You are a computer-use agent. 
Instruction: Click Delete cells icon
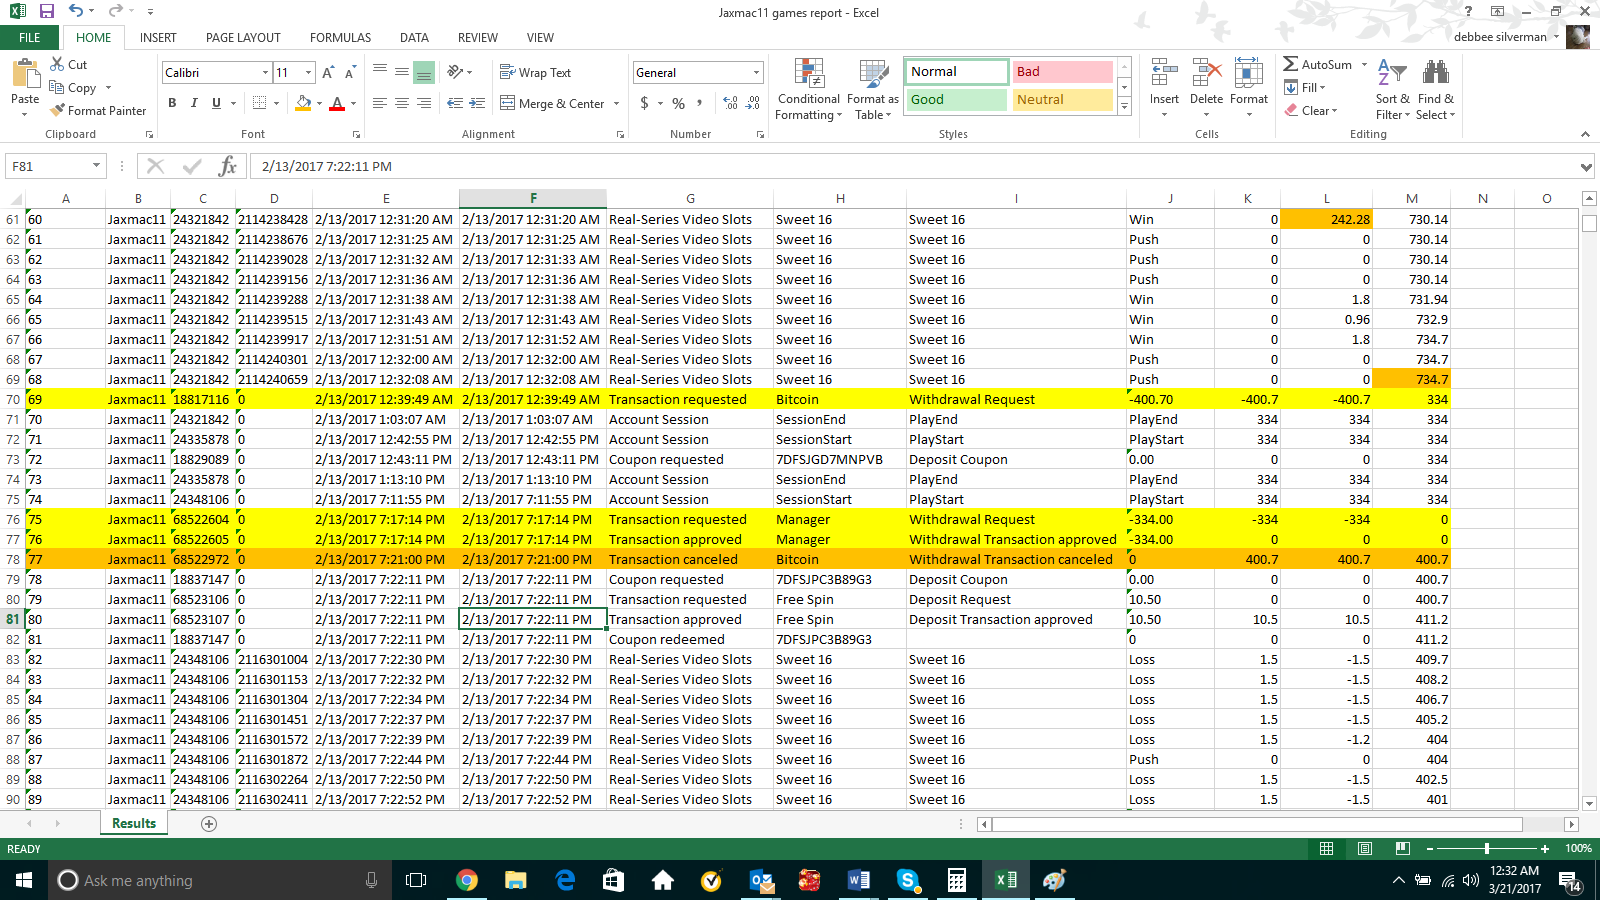pyautogui.click(x=1207, y=73)
